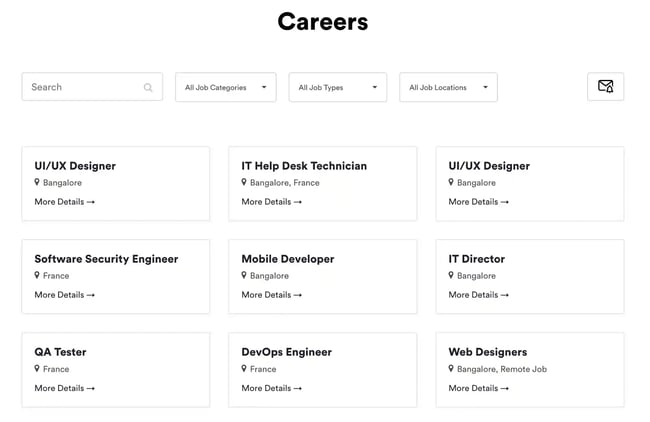Click the France location under Software Security Engineer
Image resolution: width=650 pixels, height=422 pixels.
pos(56,276)
